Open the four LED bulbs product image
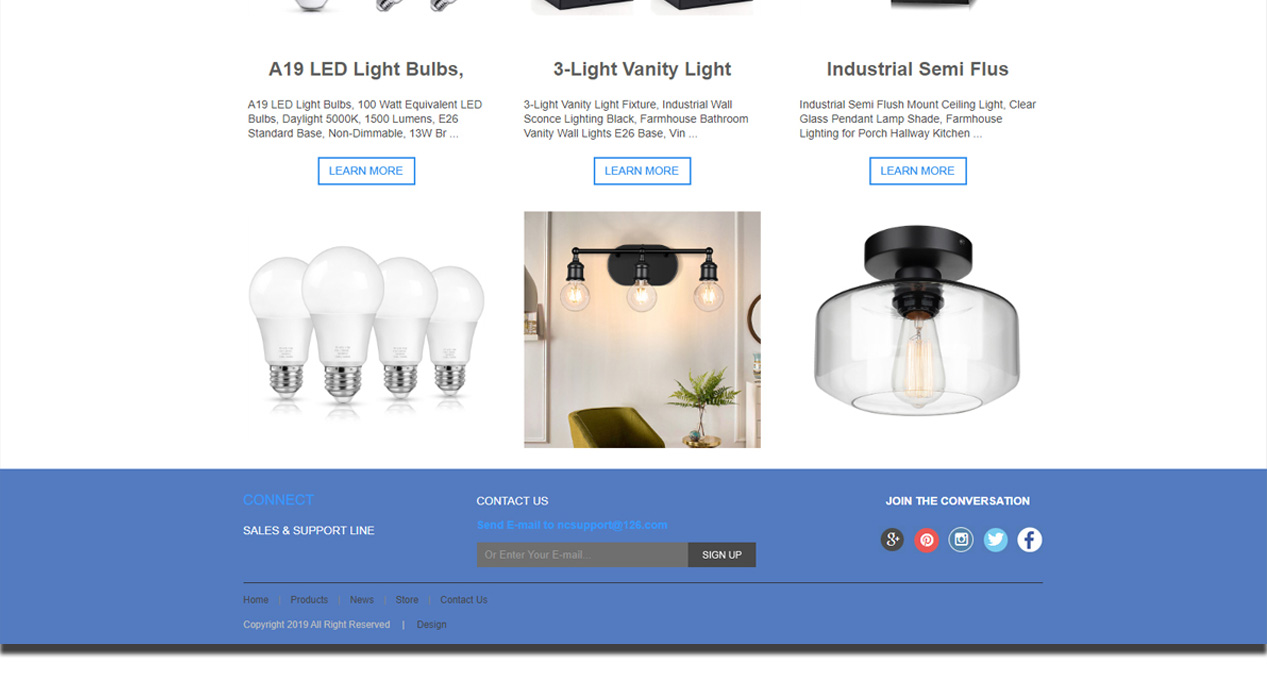Viewport: 1267px width, 699px height. (366, 329)
